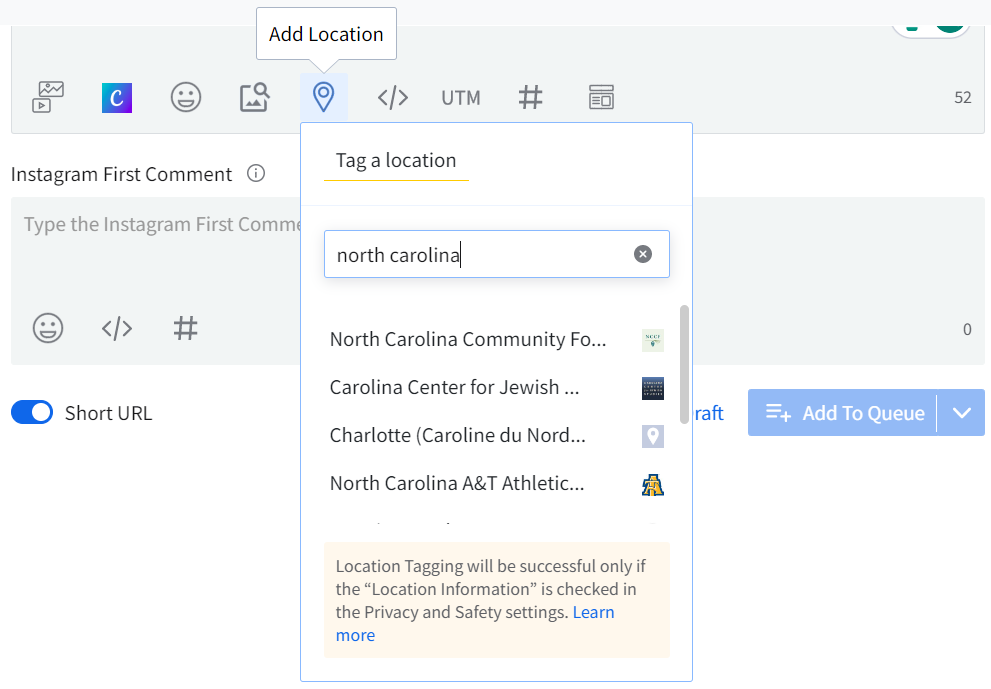This screenshot has width=991, height=689.
Task: Expand Add To Queue dropdown arrow
Action: tap(962, 413)
